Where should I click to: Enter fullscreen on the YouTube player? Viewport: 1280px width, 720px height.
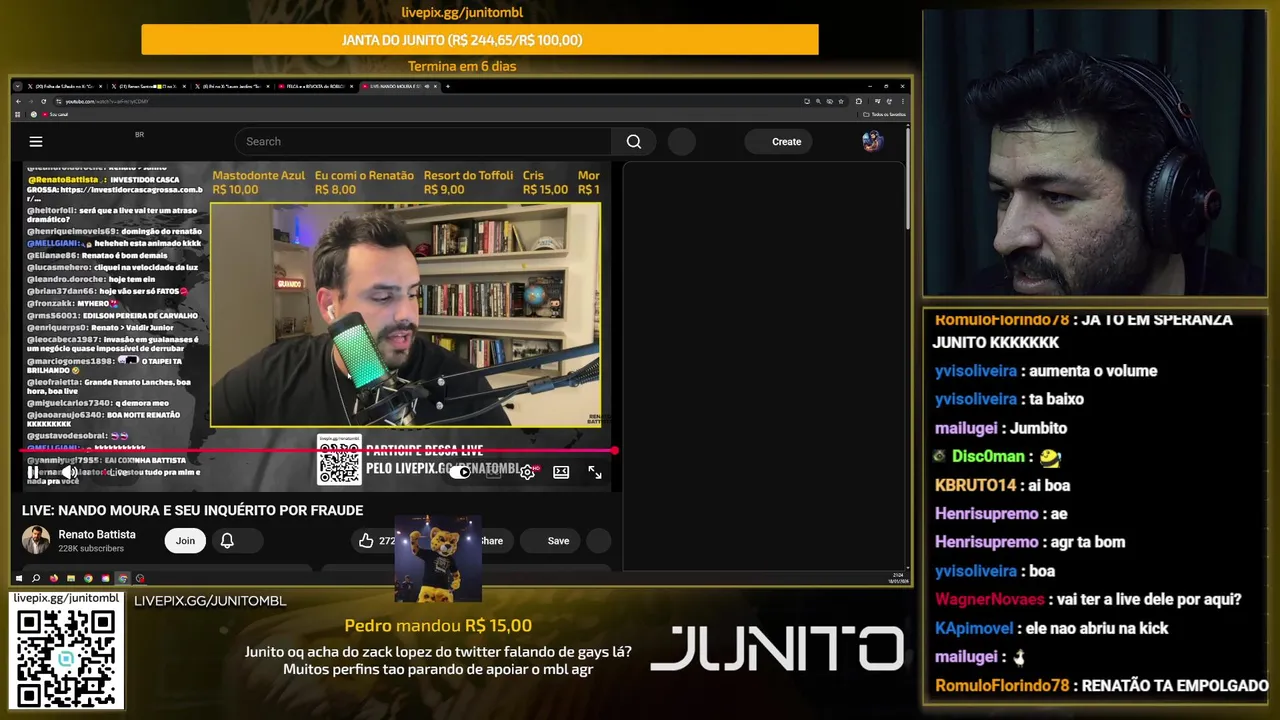click(595, 472)
